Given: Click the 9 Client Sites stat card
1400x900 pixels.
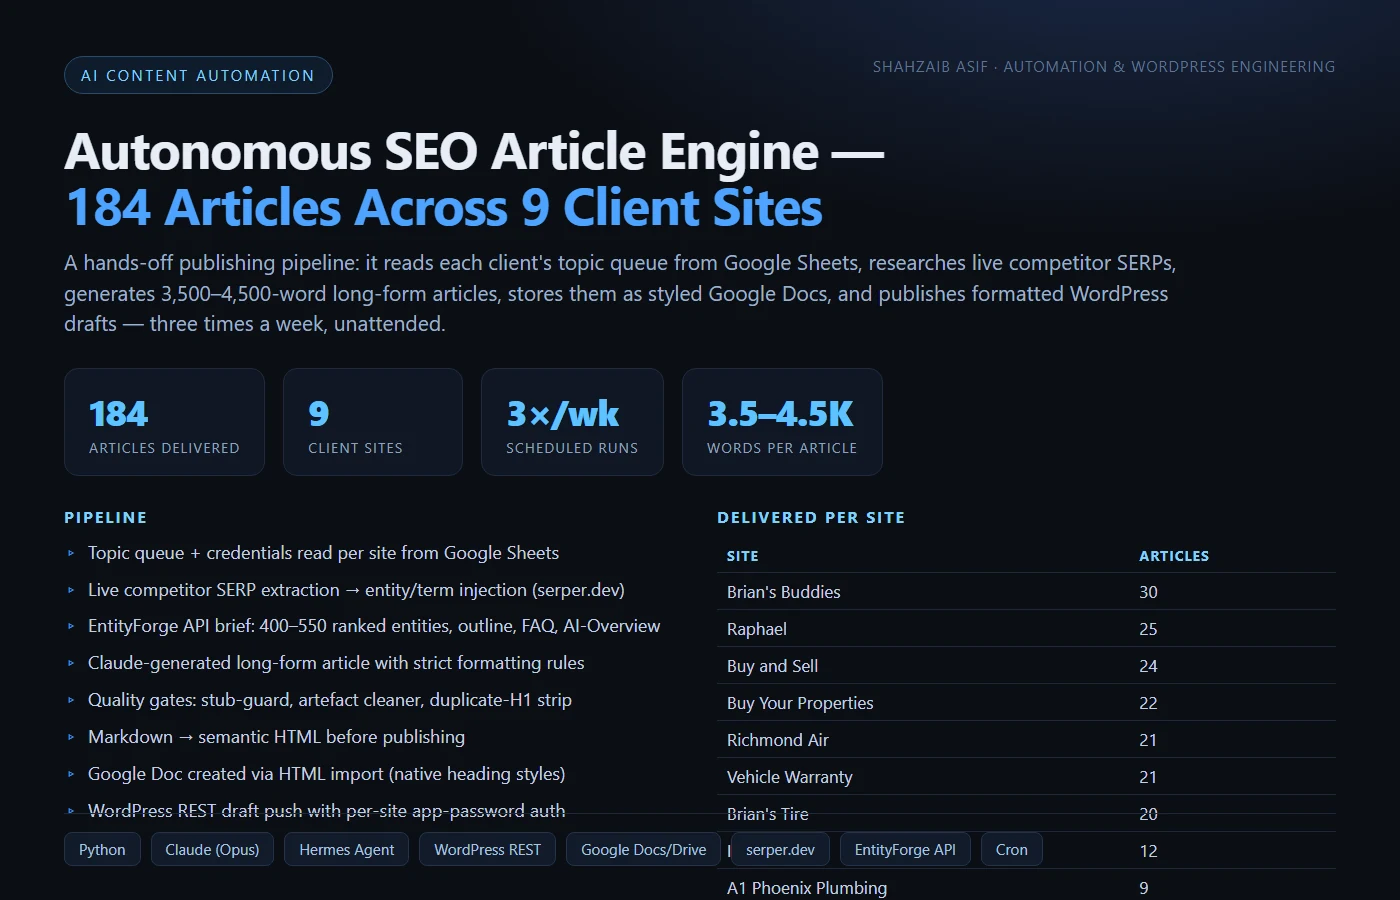Looking at the screenshot, I should click(x=373, y=422).
